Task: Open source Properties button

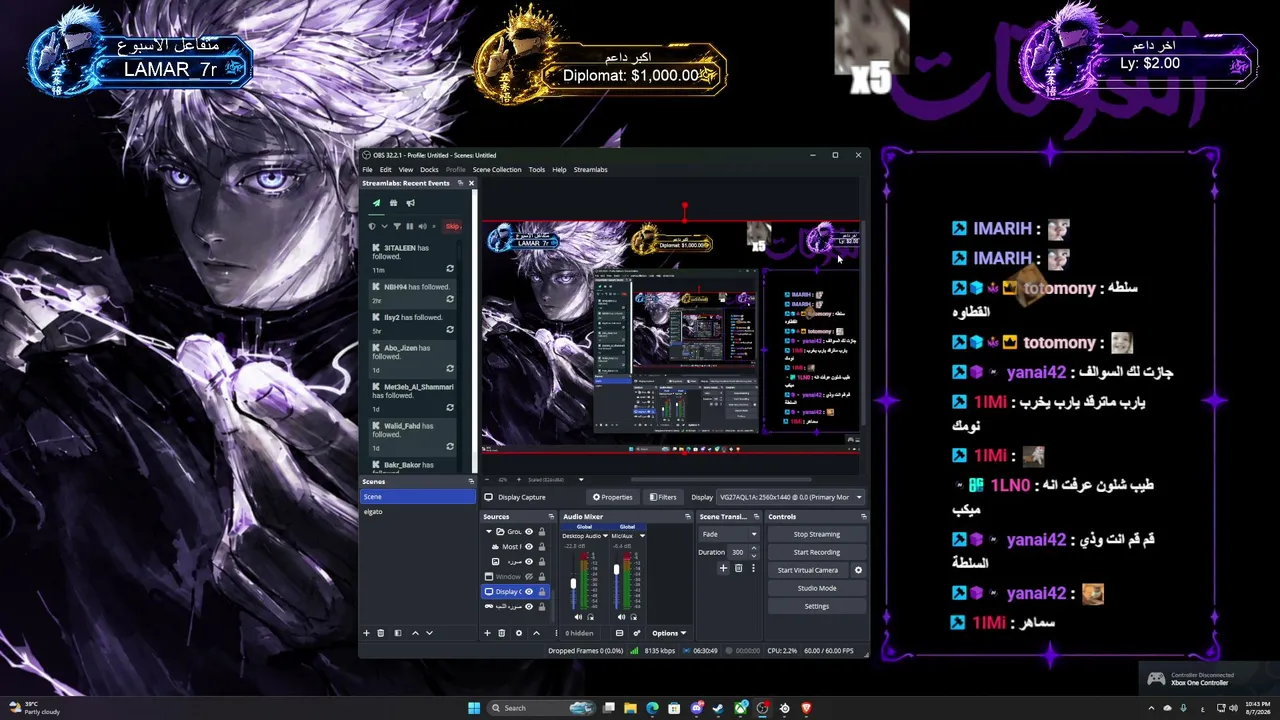Action: coord(613,497)
